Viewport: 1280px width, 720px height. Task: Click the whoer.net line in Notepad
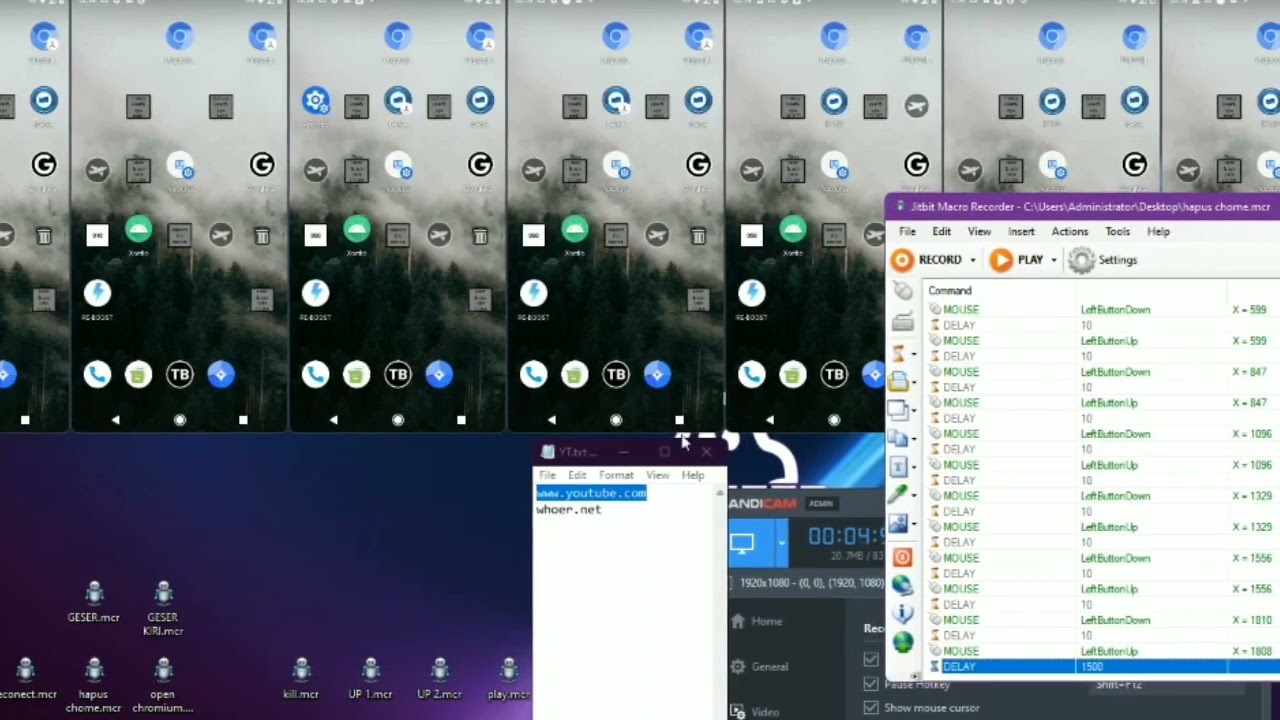568,509
